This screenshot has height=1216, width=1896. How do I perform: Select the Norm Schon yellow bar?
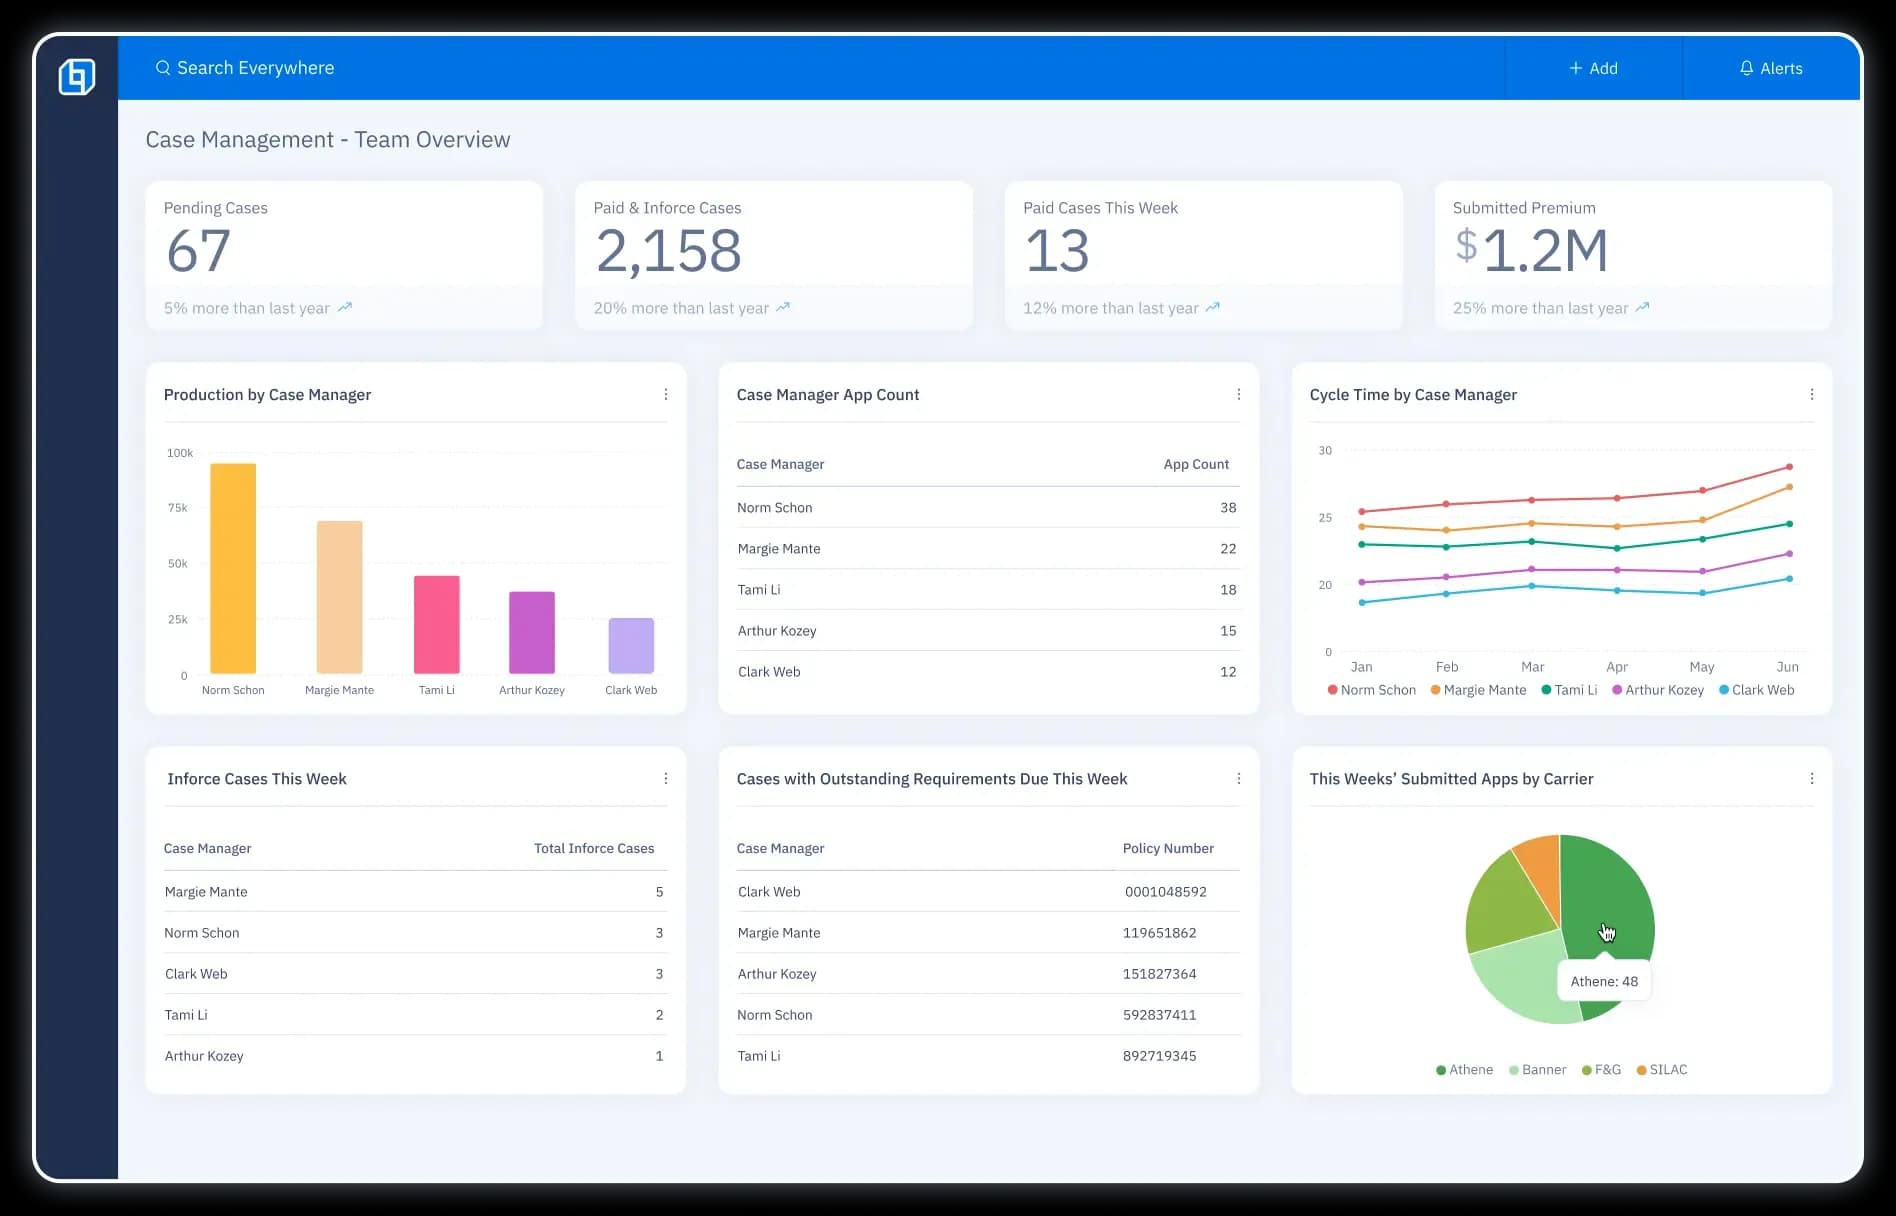click(x=233, y=568)
